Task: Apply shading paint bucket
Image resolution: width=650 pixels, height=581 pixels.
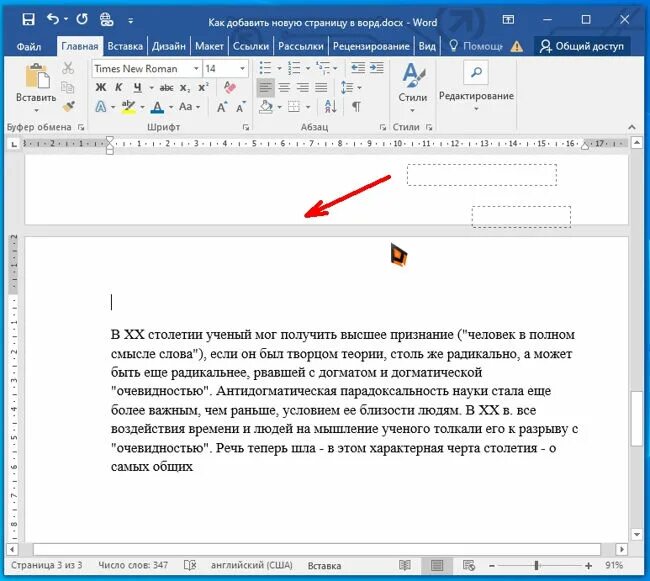Action: 266,107
